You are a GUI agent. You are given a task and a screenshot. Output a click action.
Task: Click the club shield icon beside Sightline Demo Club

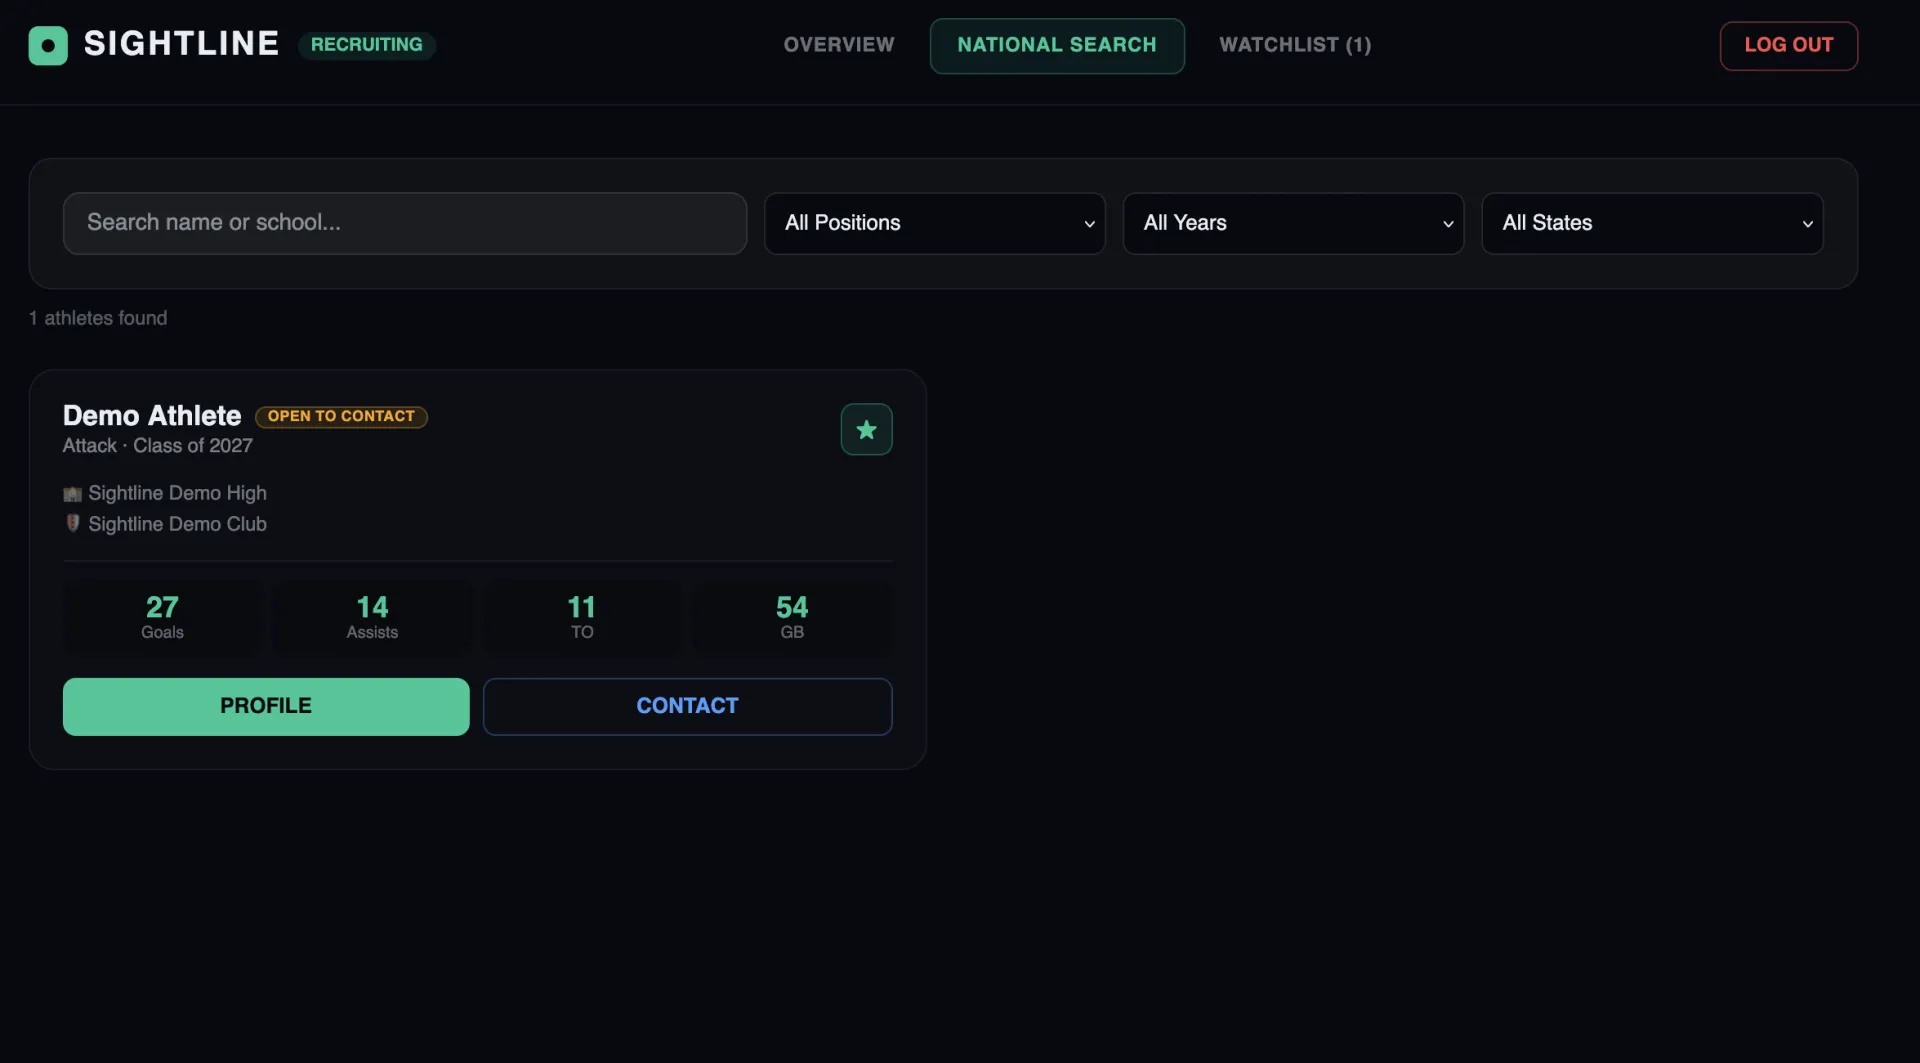(x=72, y=523)
